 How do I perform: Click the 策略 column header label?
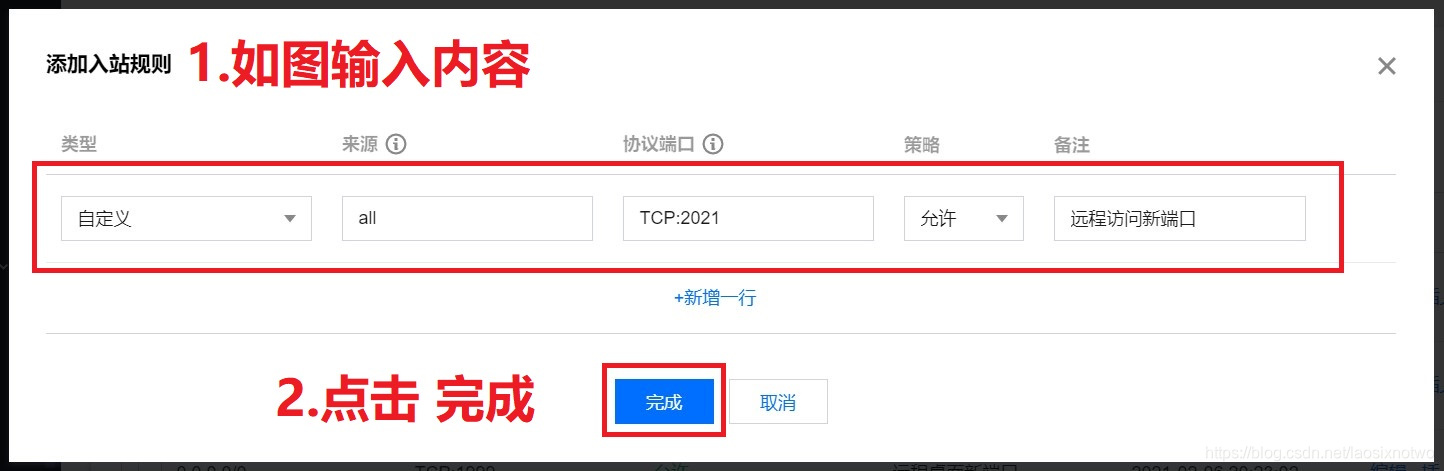pos(922,145)
